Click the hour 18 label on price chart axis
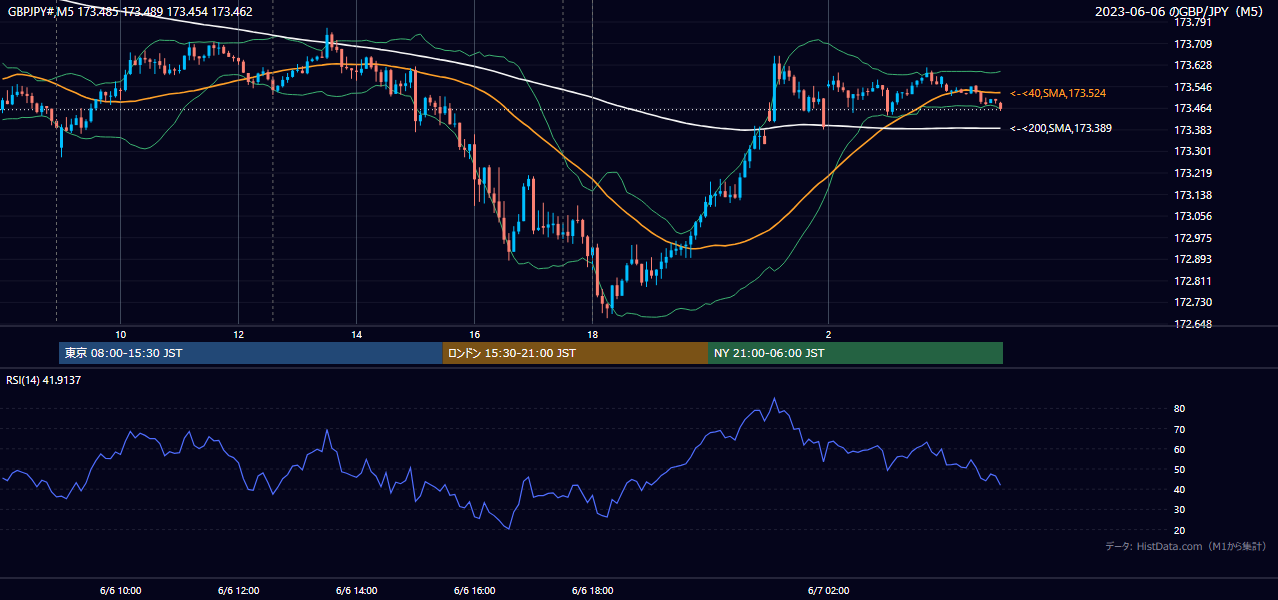This screenshot has height=600, width=1278. 592,334
